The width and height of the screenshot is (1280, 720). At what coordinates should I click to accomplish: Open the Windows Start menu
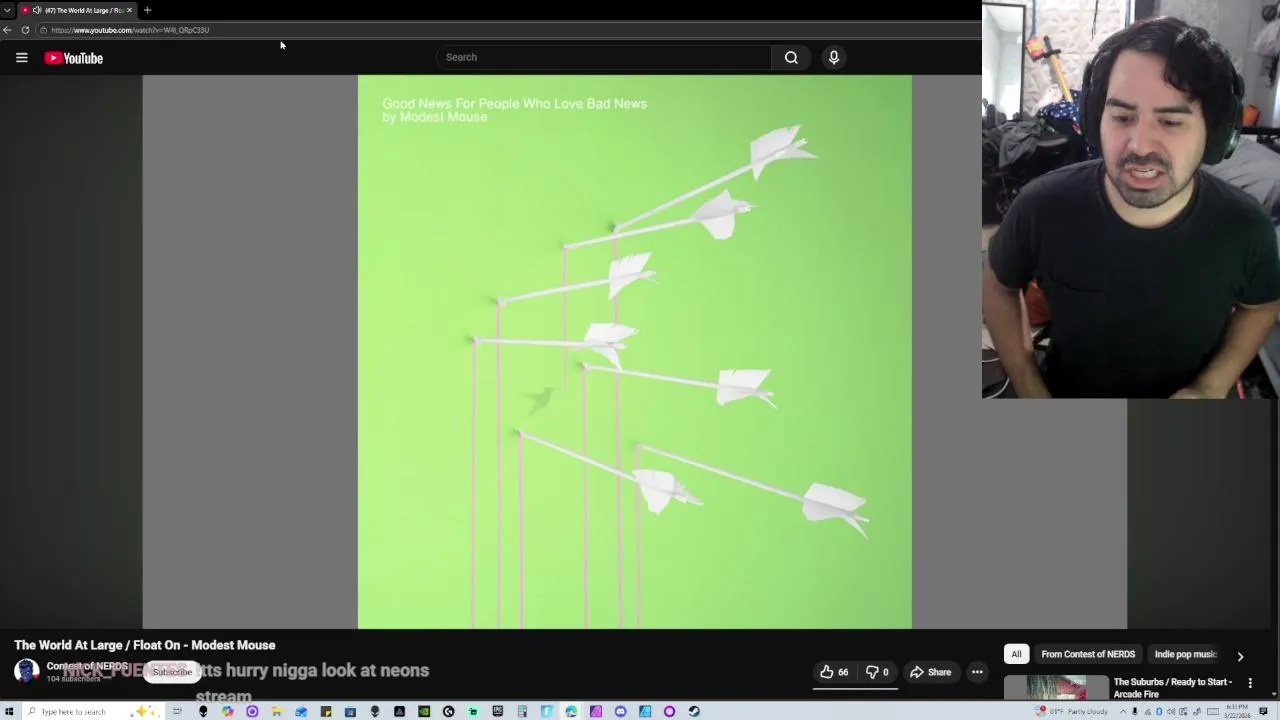pyautogui.click(x=8, y=711)
